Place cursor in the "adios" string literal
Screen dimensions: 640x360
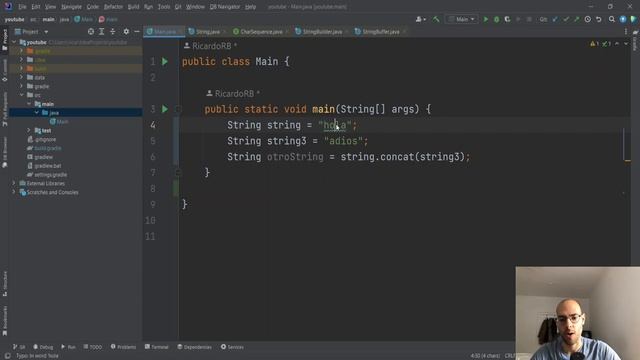pyautogui.click(x=343, y=141)
